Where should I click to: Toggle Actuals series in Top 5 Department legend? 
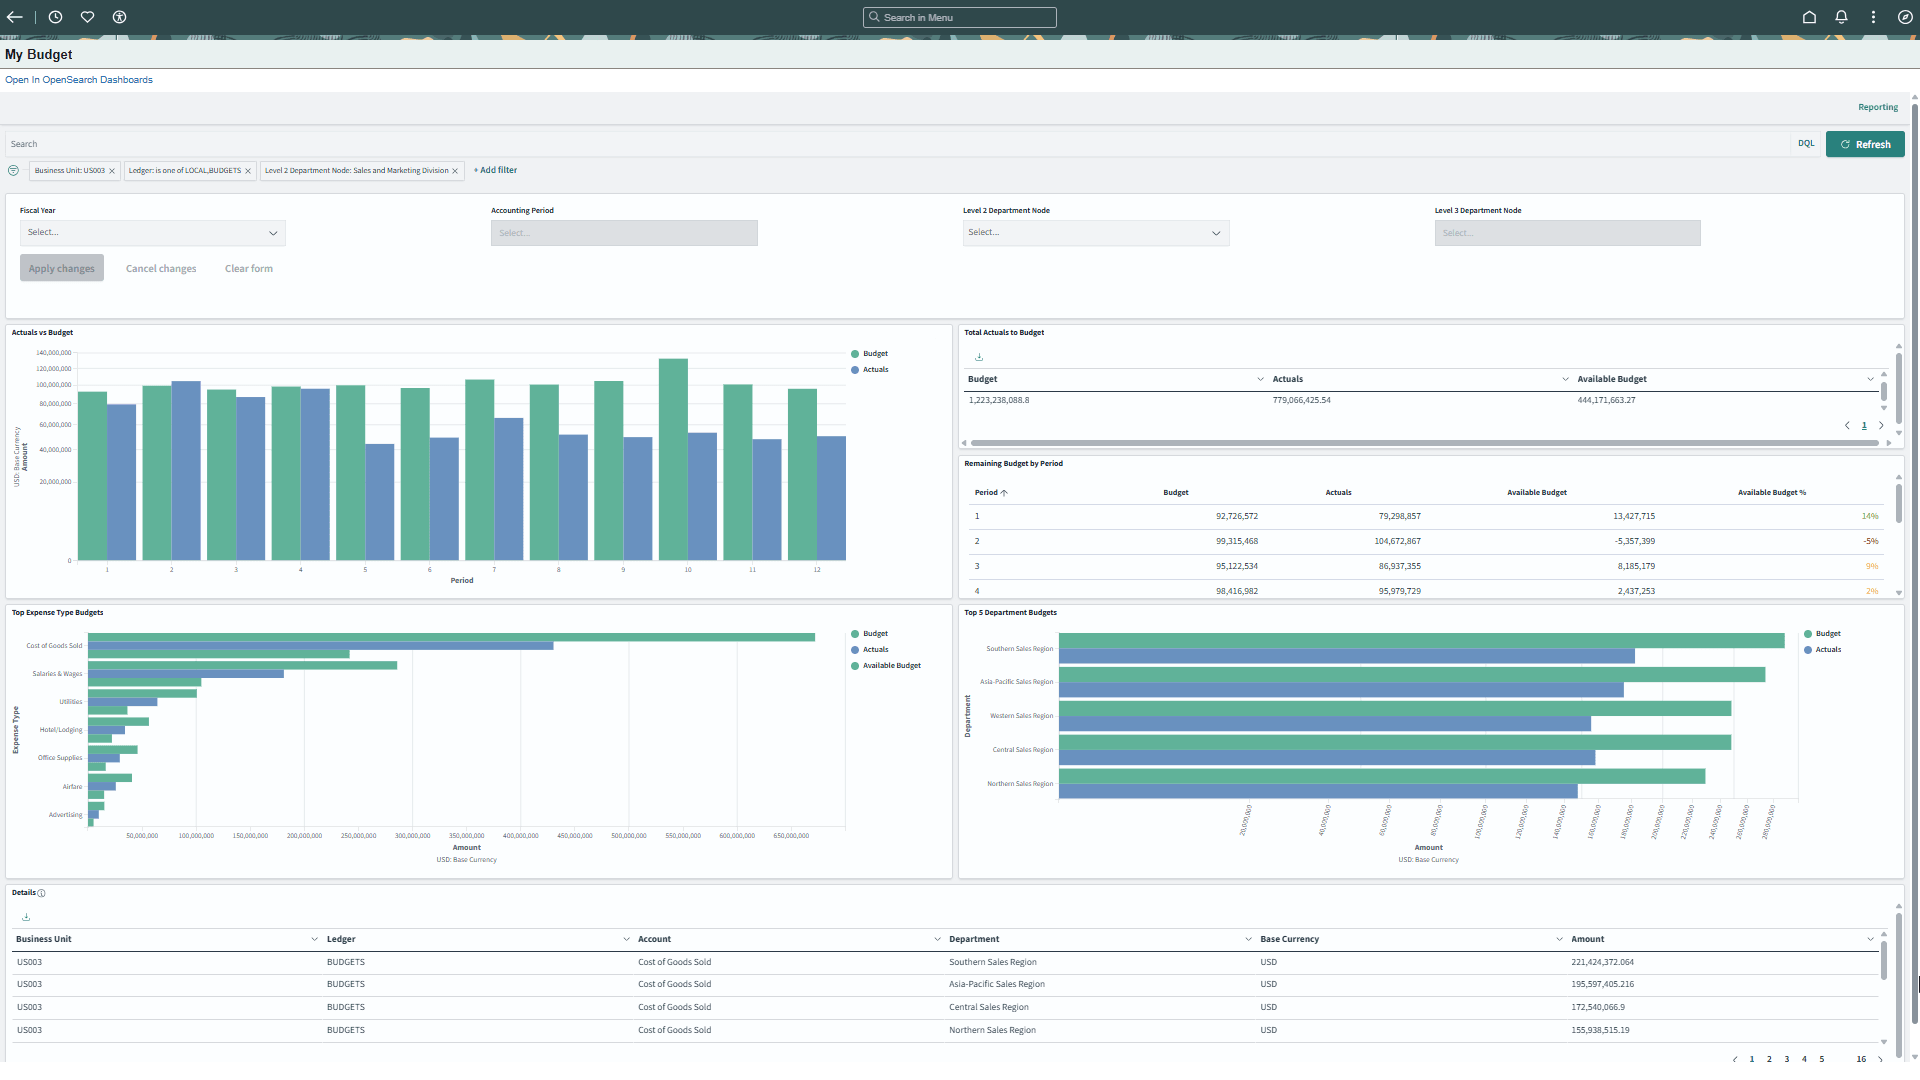pos(1827,650)
